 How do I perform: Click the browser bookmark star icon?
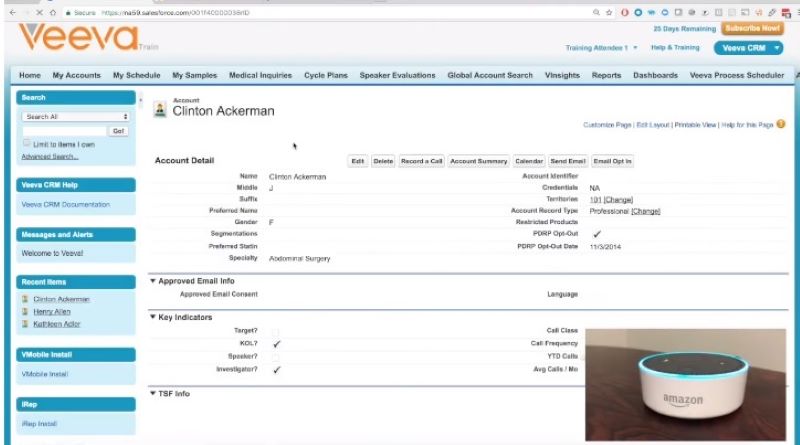(x=608, y=12)
